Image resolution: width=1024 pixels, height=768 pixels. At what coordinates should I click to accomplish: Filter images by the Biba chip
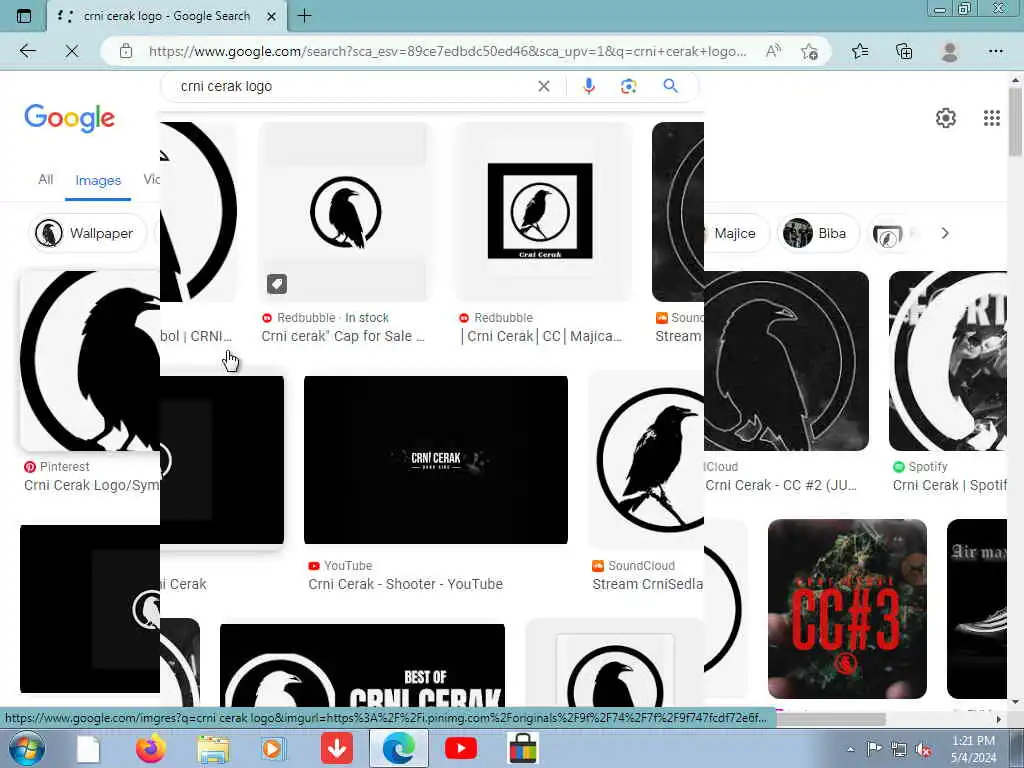click(818, 233)
